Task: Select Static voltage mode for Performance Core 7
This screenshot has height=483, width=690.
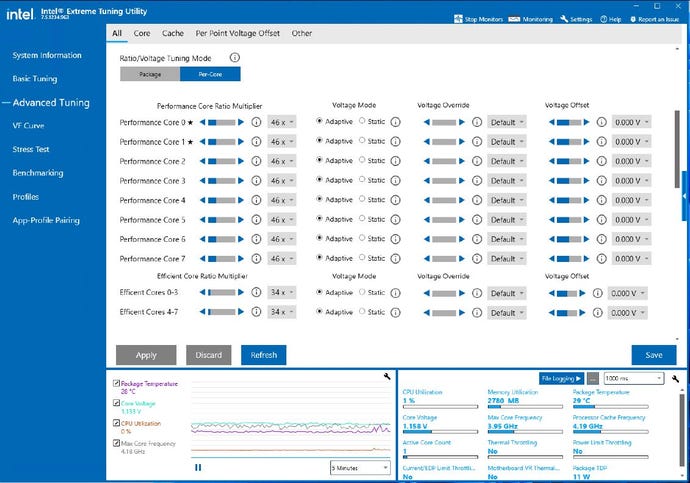Action: tap(362, 258)
